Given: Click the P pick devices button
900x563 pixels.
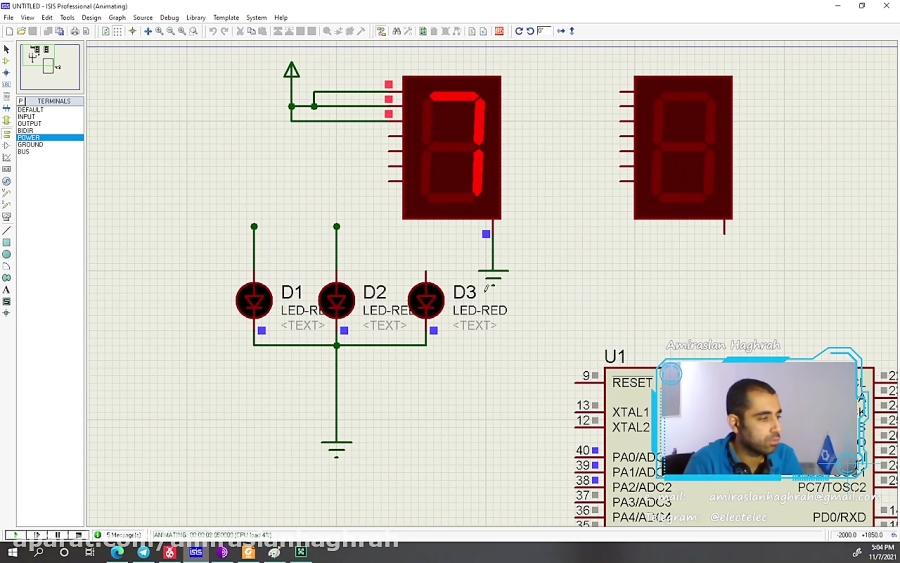Looking at the screenshot, I should tap(21, 101).
